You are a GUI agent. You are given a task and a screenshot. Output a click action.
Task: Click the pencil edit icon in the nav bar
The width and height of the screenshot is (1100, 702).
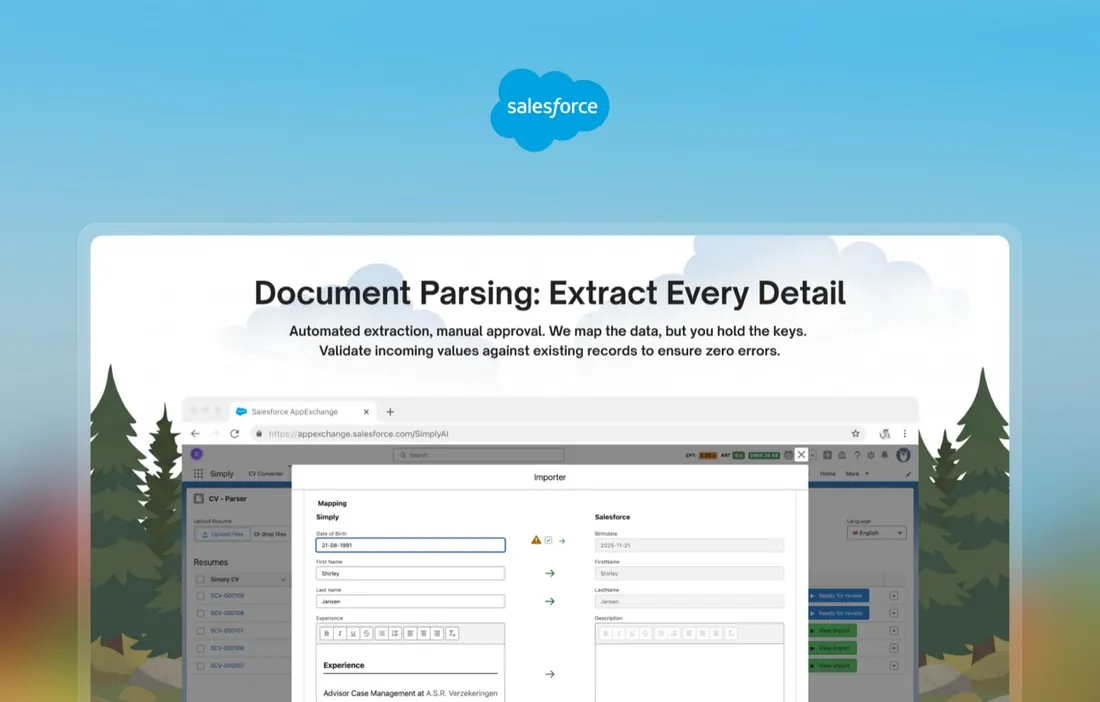(908, 474)
